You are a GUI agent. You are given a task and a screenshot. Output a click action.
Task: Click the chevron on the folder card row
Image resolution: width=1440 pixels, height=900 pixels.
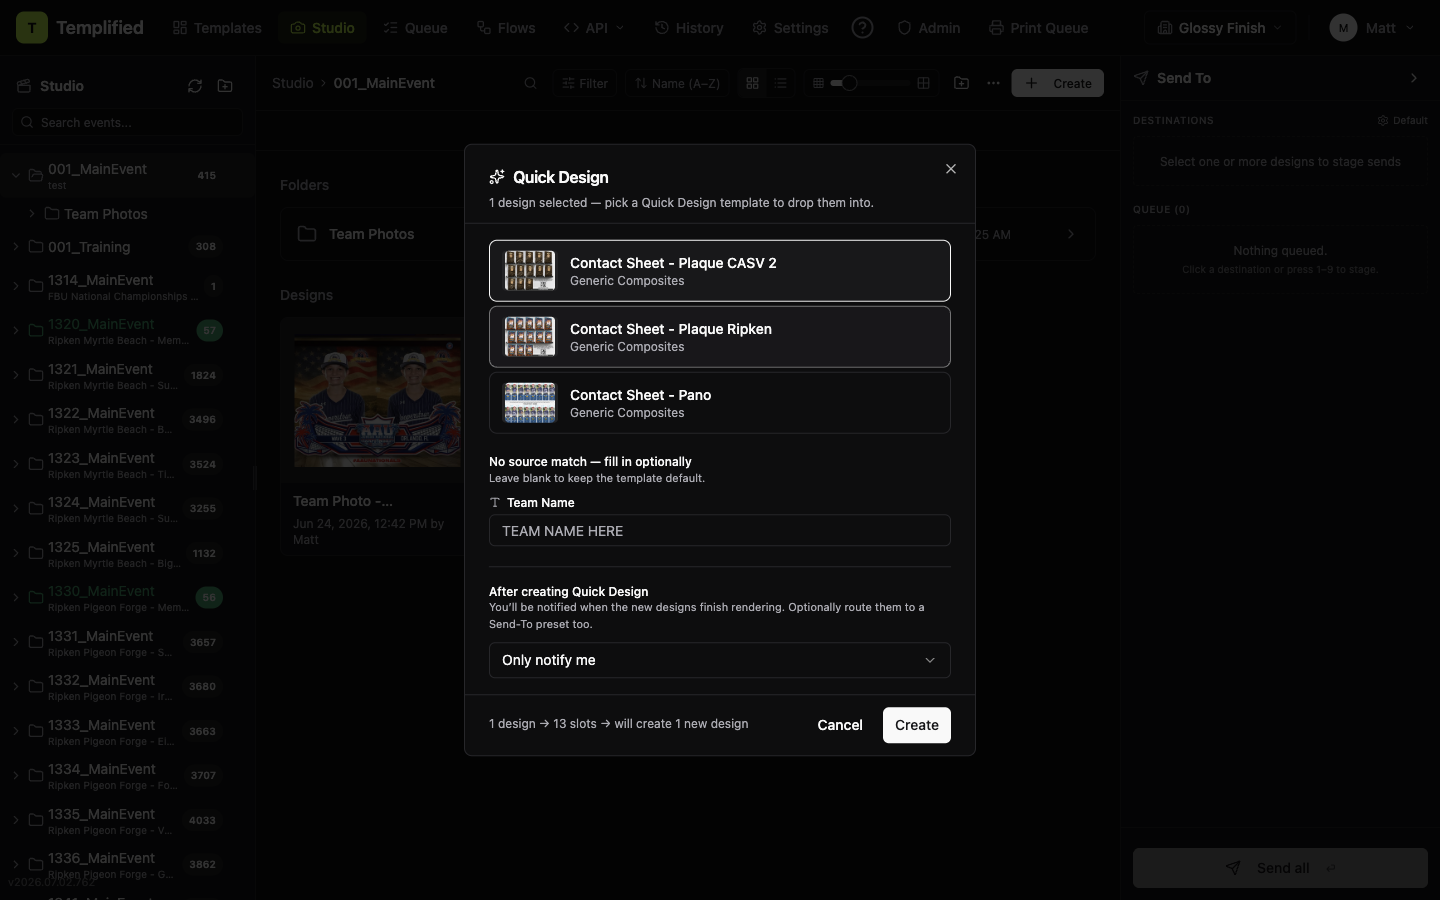coord(1071,234)
